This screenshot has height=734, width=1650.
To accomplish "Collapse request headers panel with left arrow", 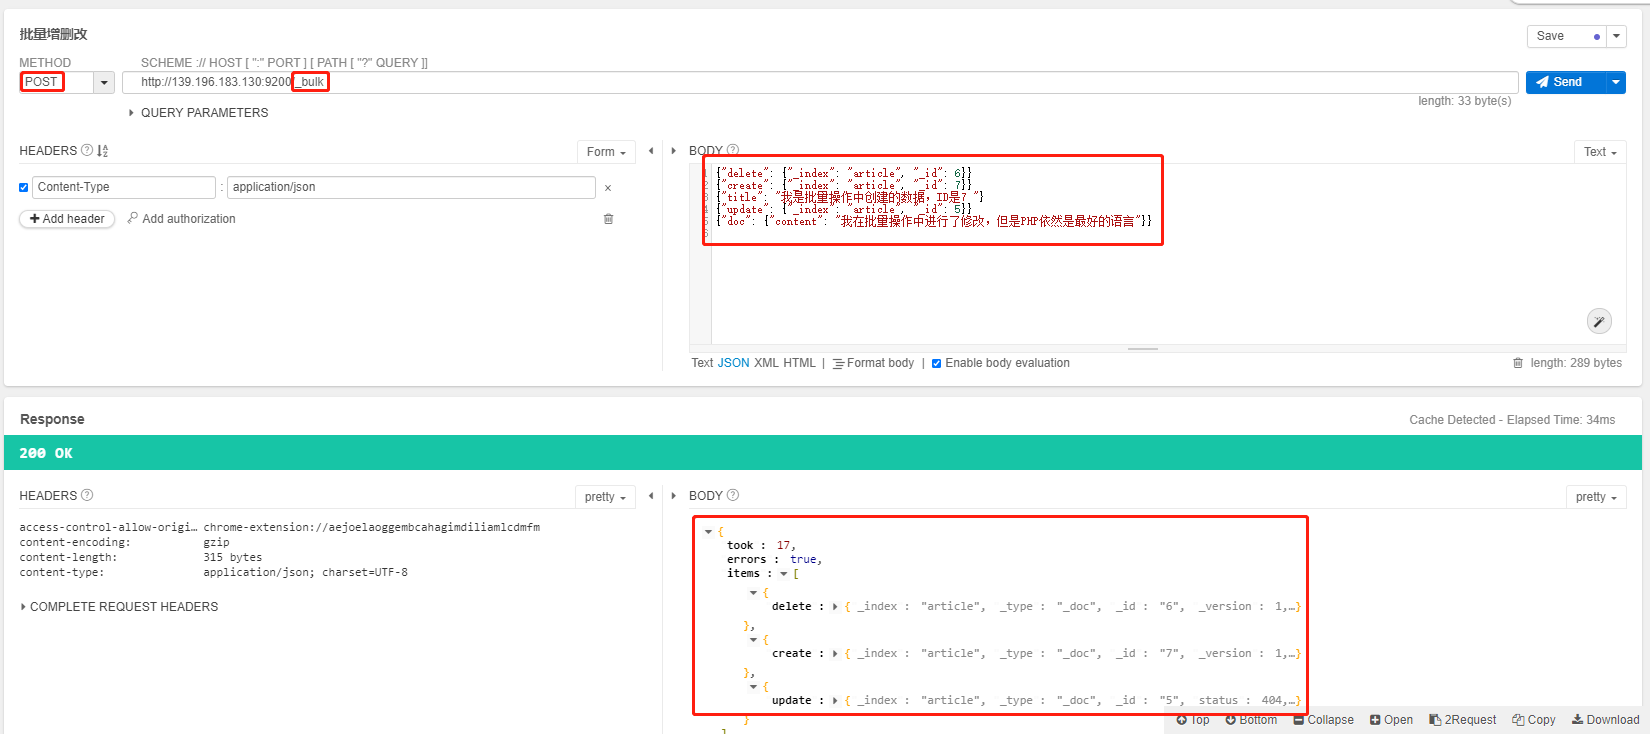I will click(651, 151).
